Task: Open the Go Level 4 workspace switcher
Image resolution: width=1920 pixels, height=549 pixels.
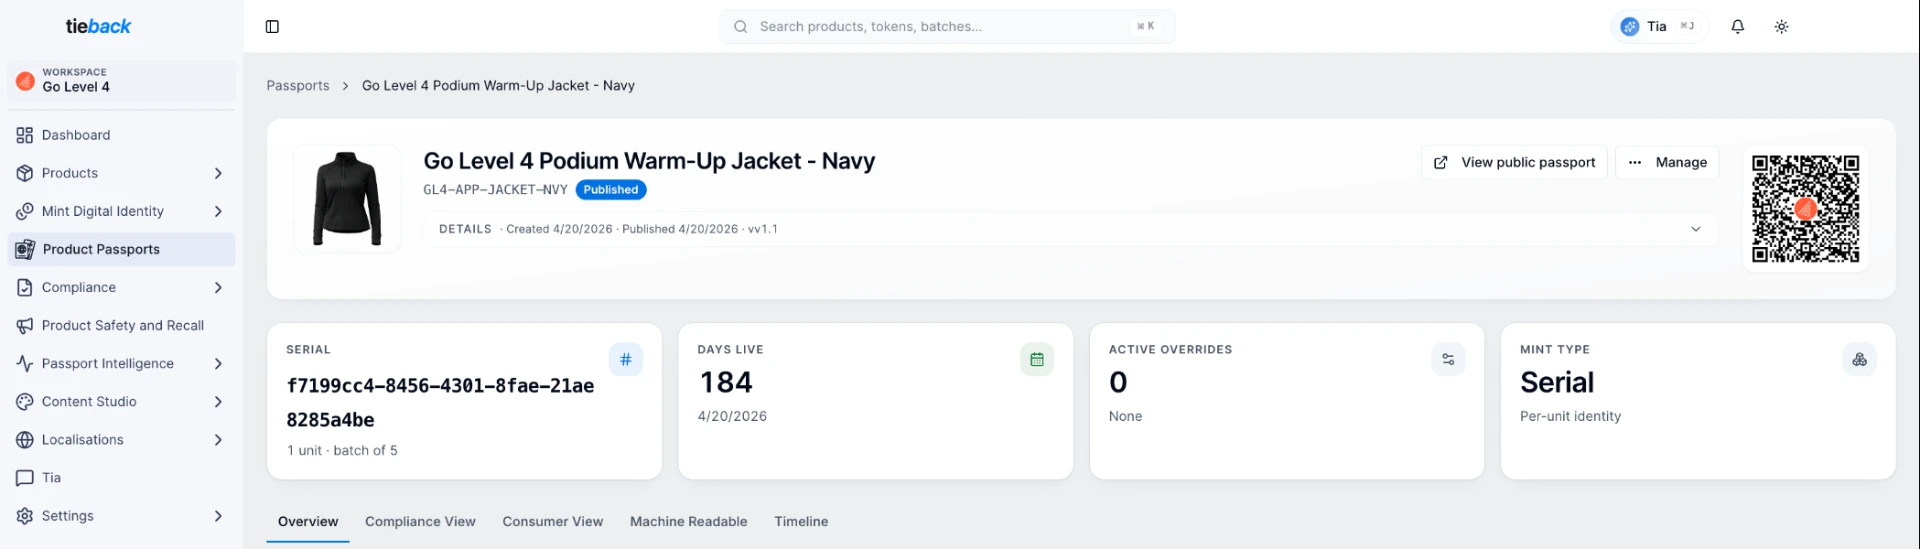Action: click(x=121, y=80)
